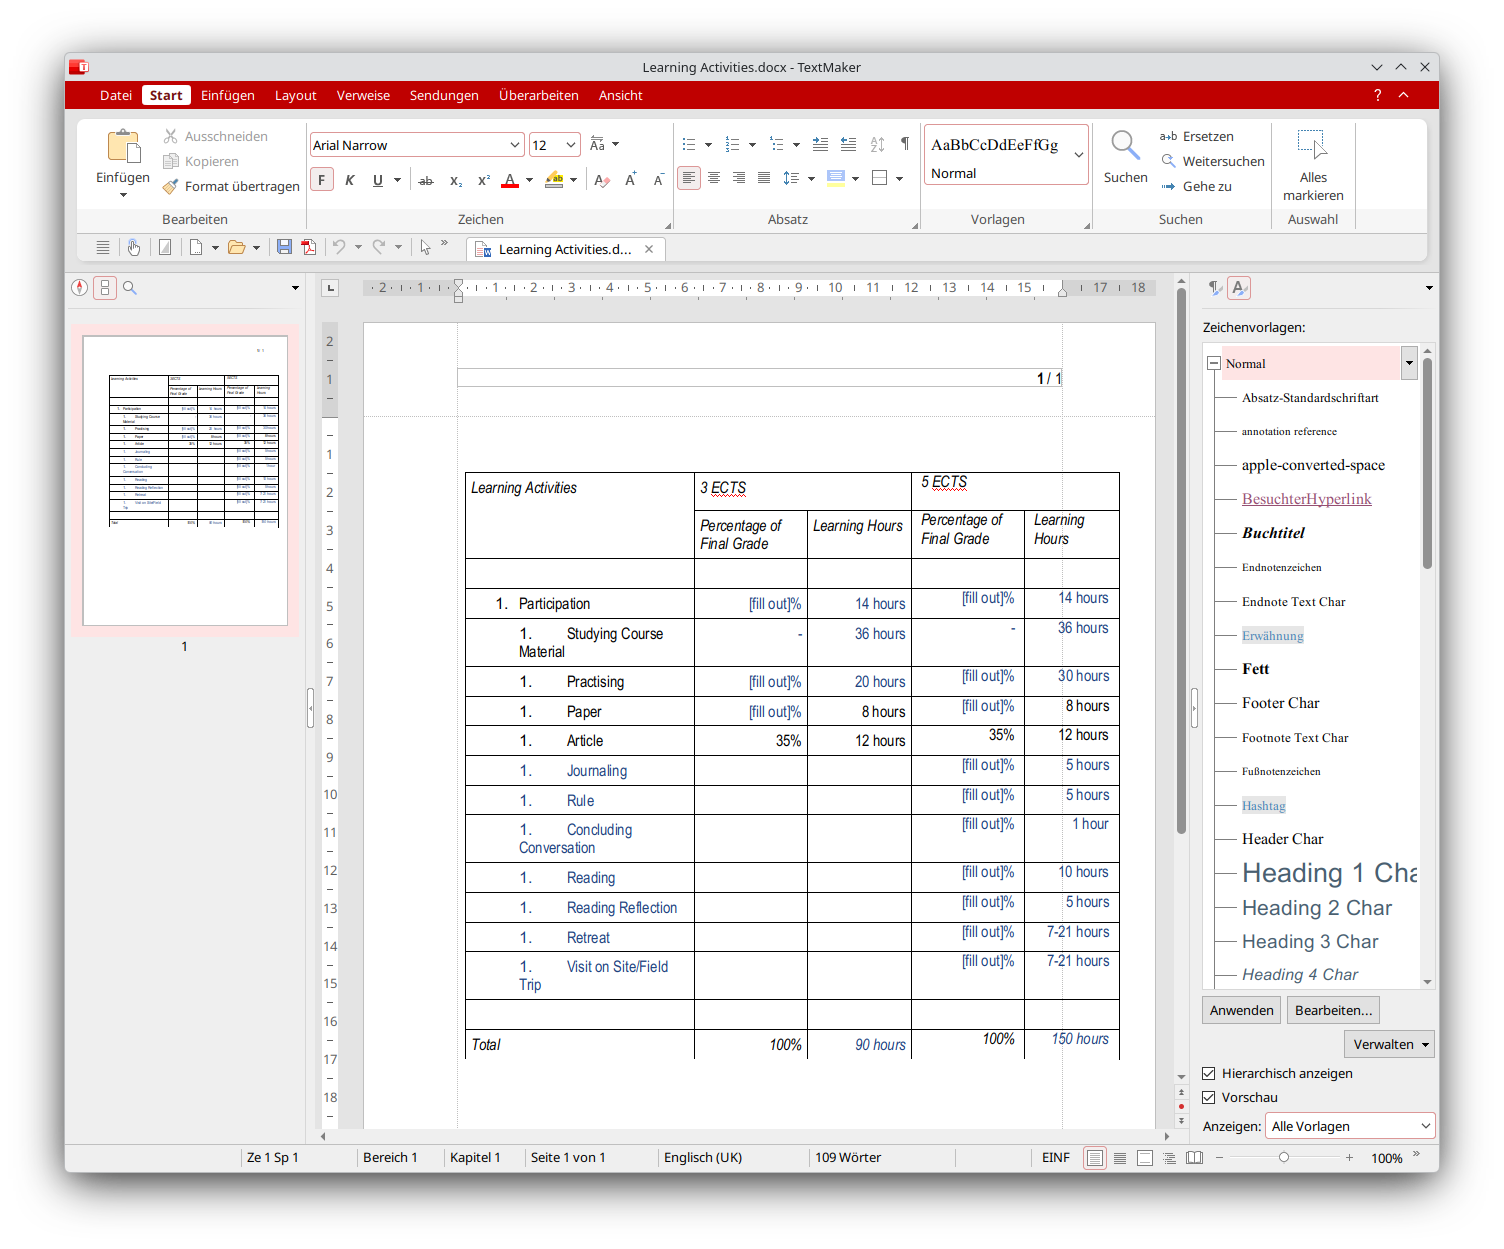Center the paragraph

point(714,178)
